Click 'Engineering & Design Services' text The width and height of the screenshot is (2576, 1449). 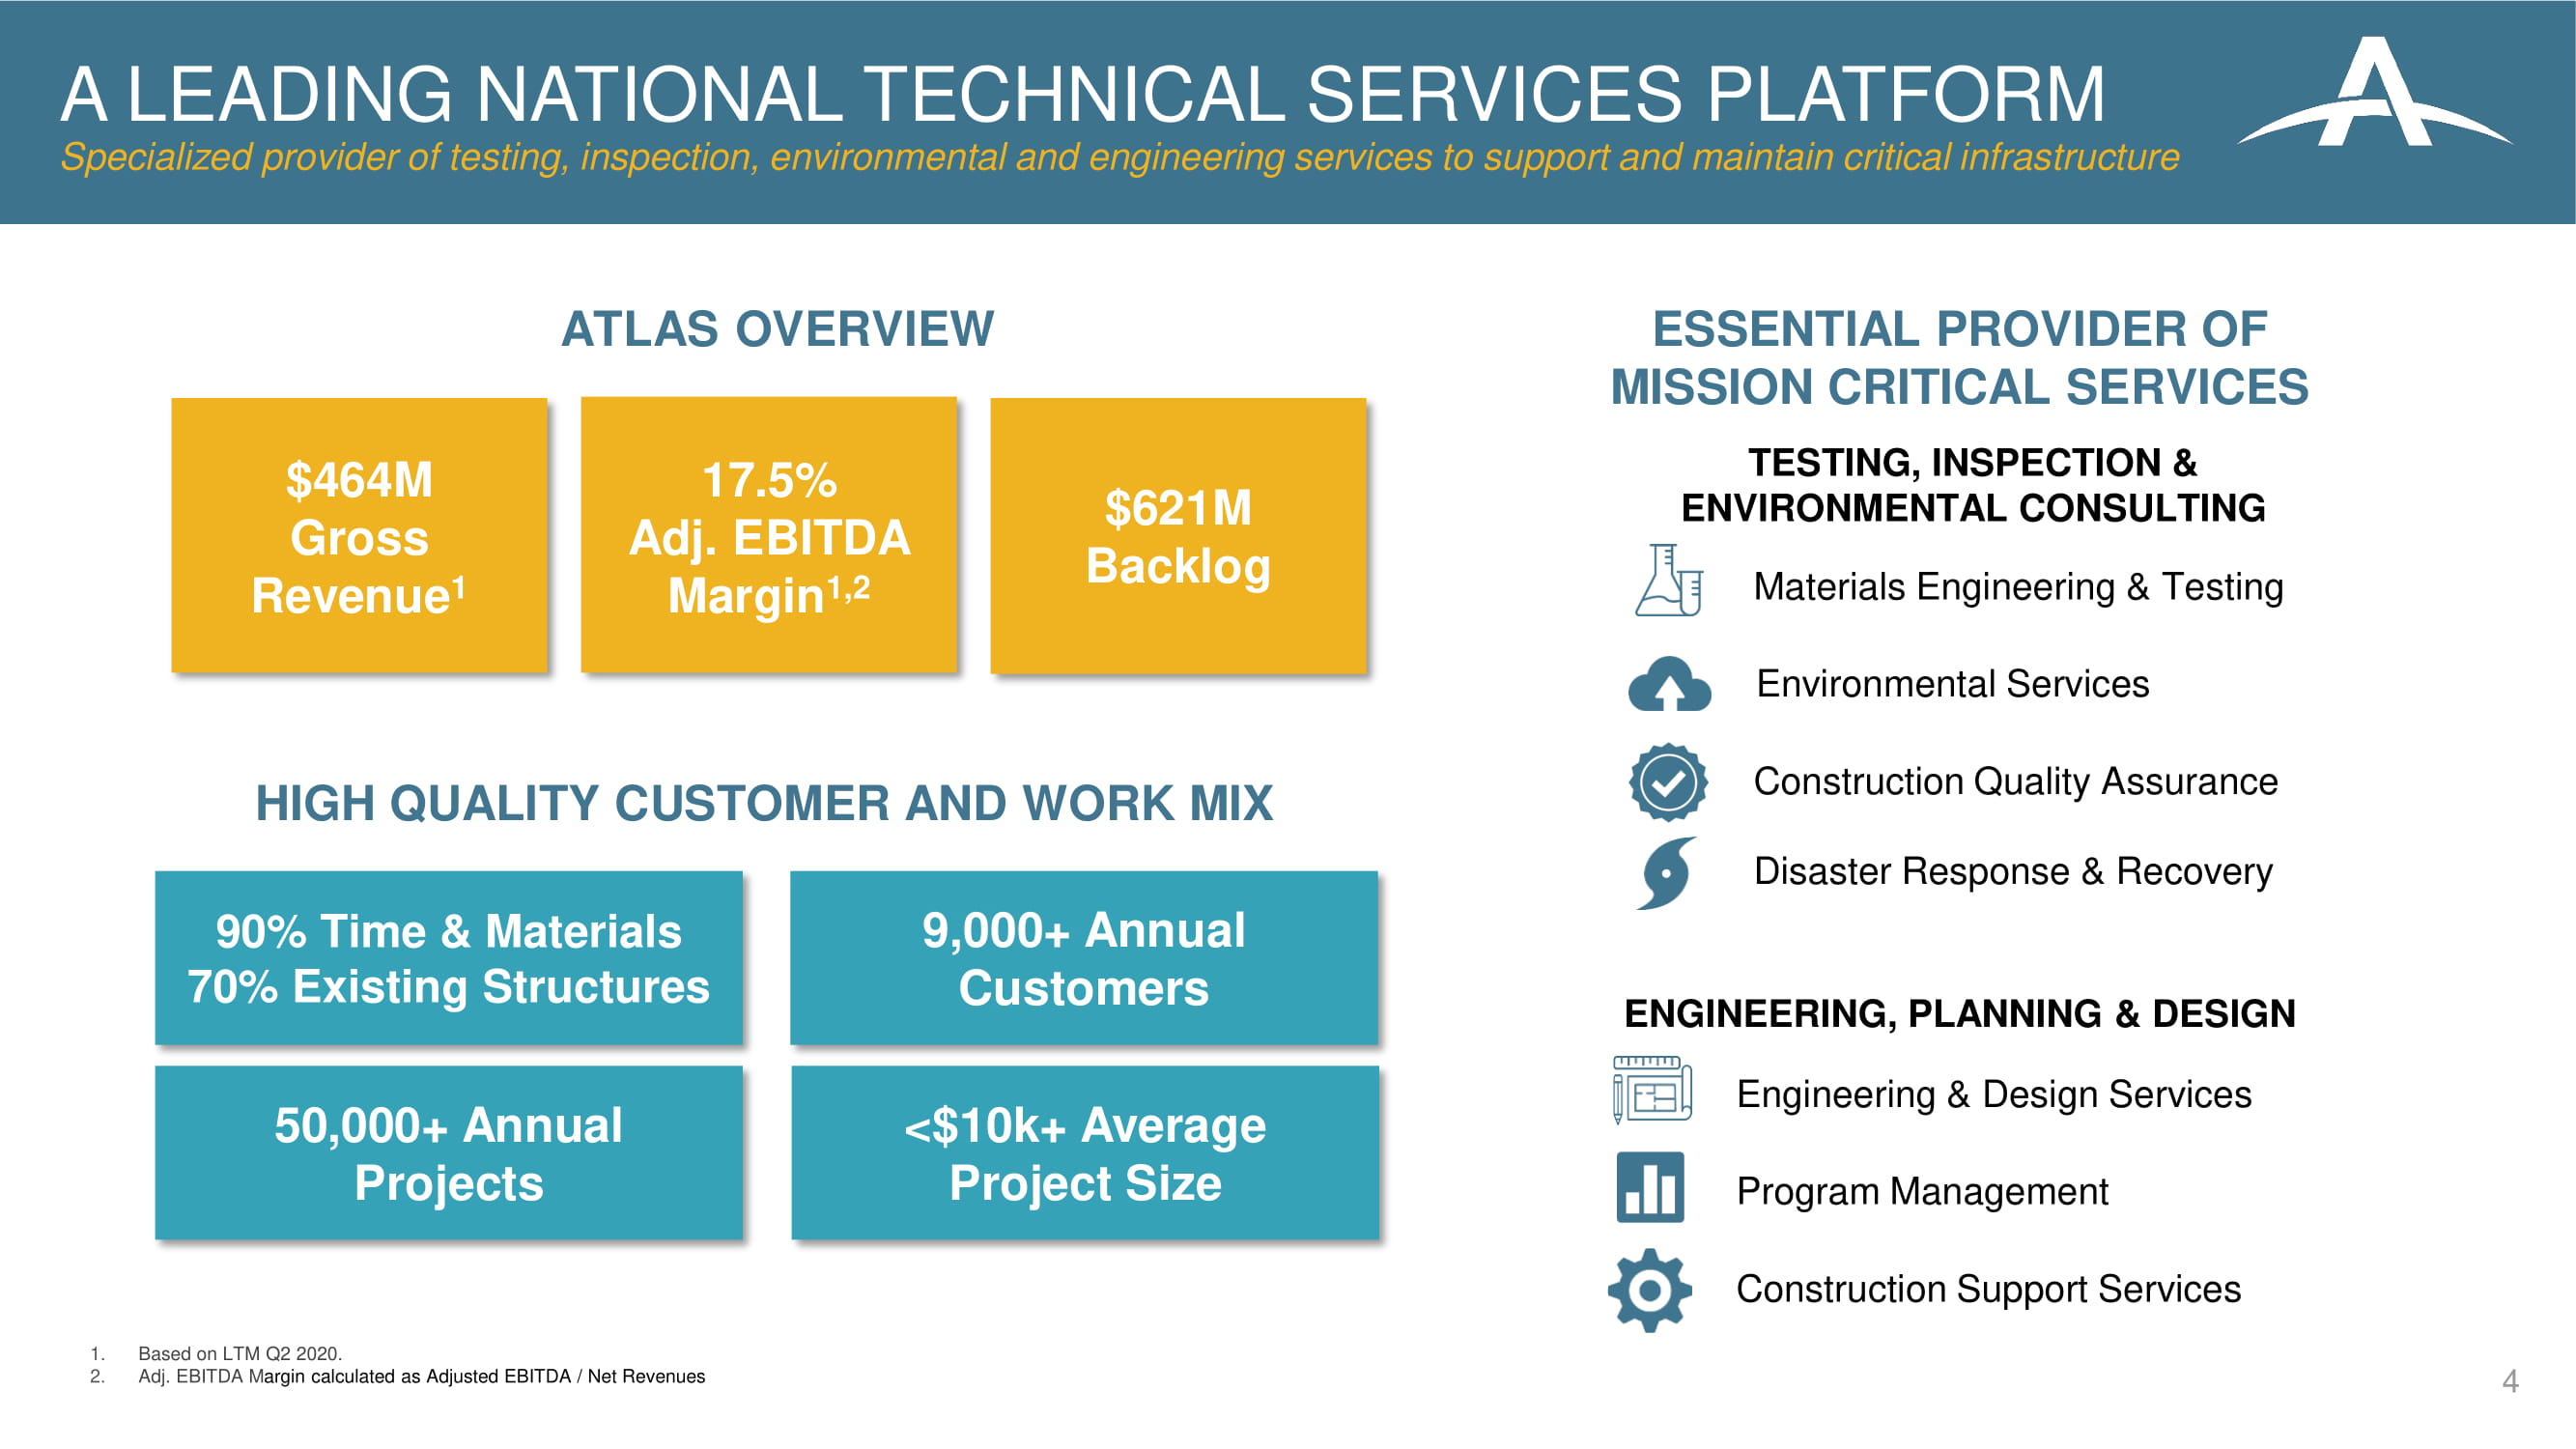point(1995,1095)
